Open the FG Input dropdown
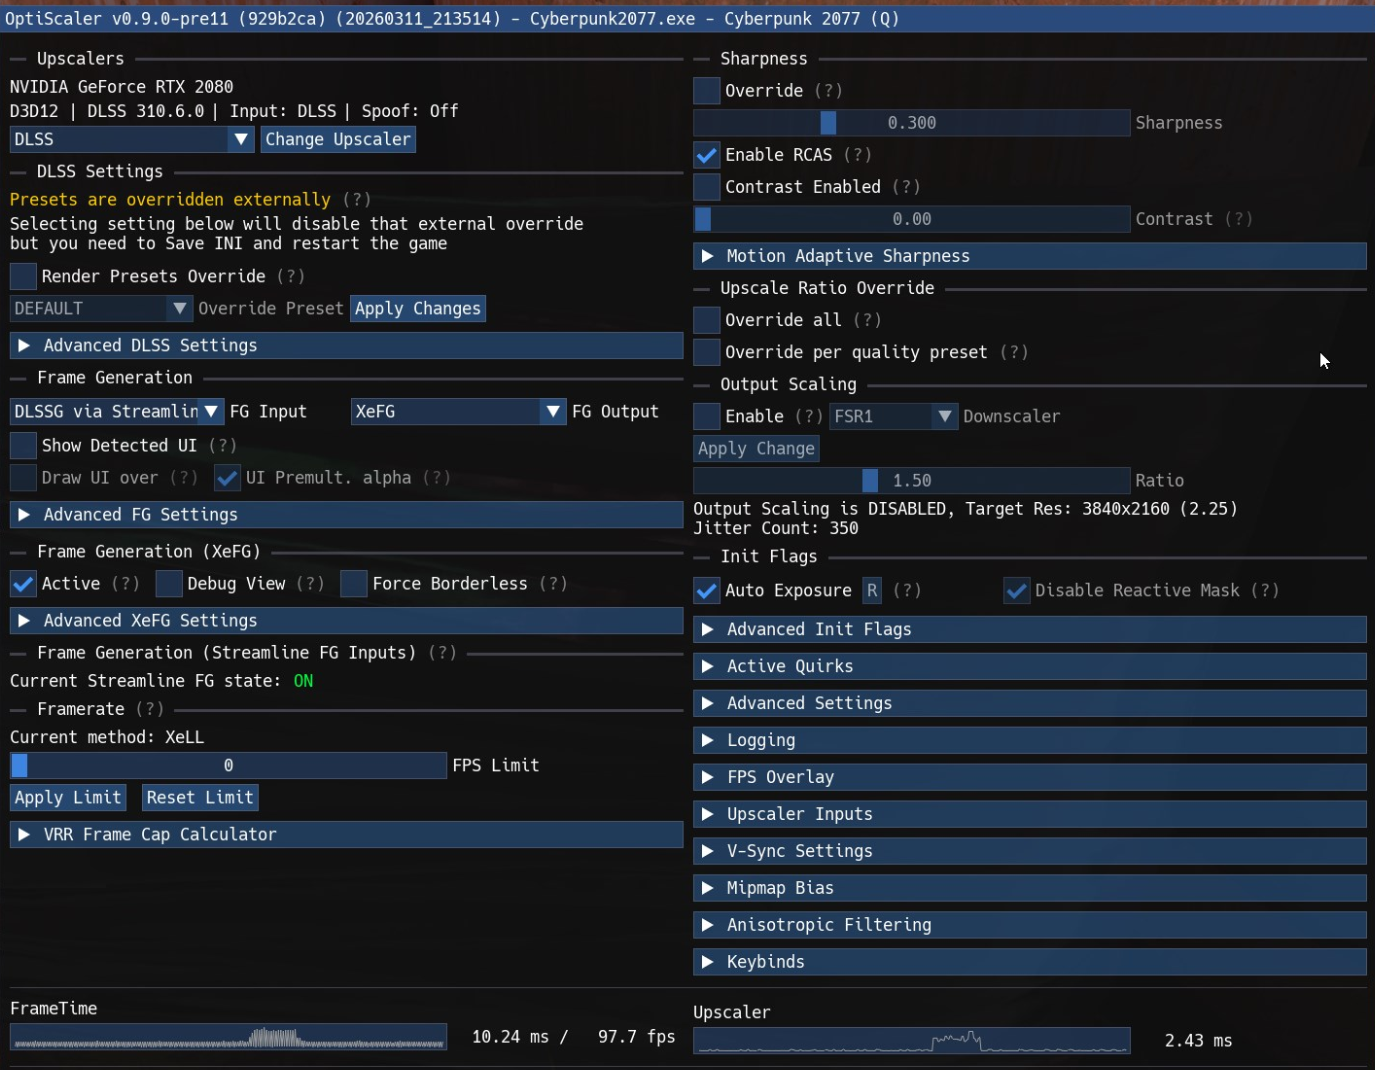The image size is (1375, 1070). (117, 412)
